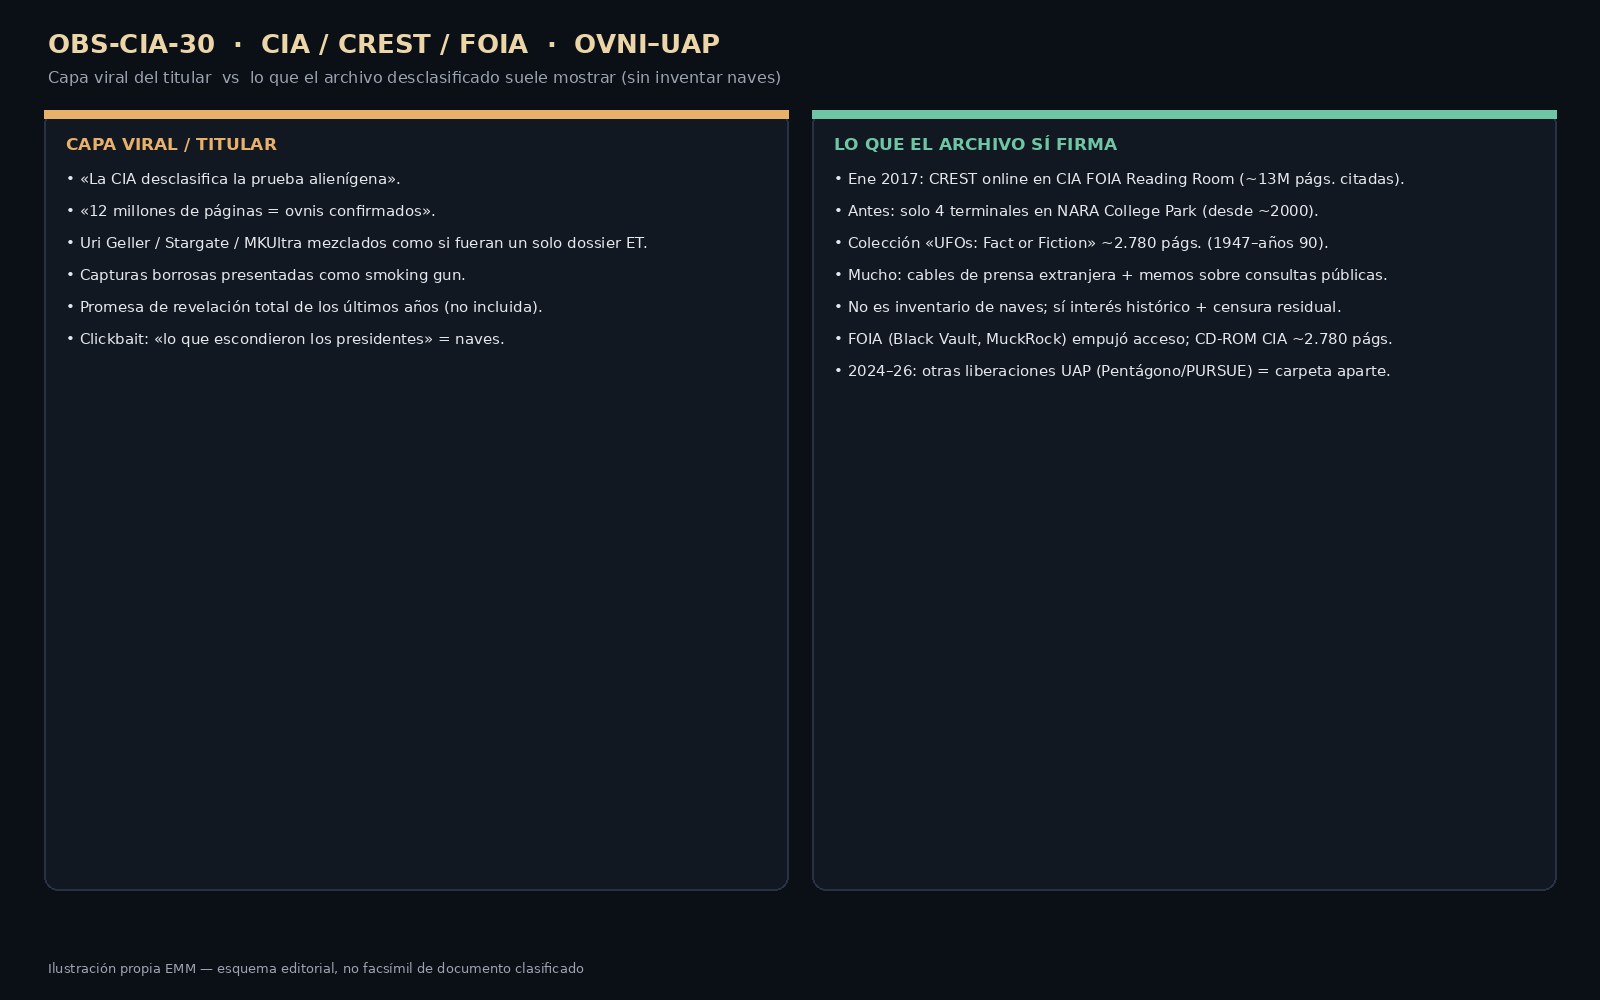Screen dimensions: 1600x1000
Task: Select the «12 millones de páginas» bullet
Action: [251, 211]
